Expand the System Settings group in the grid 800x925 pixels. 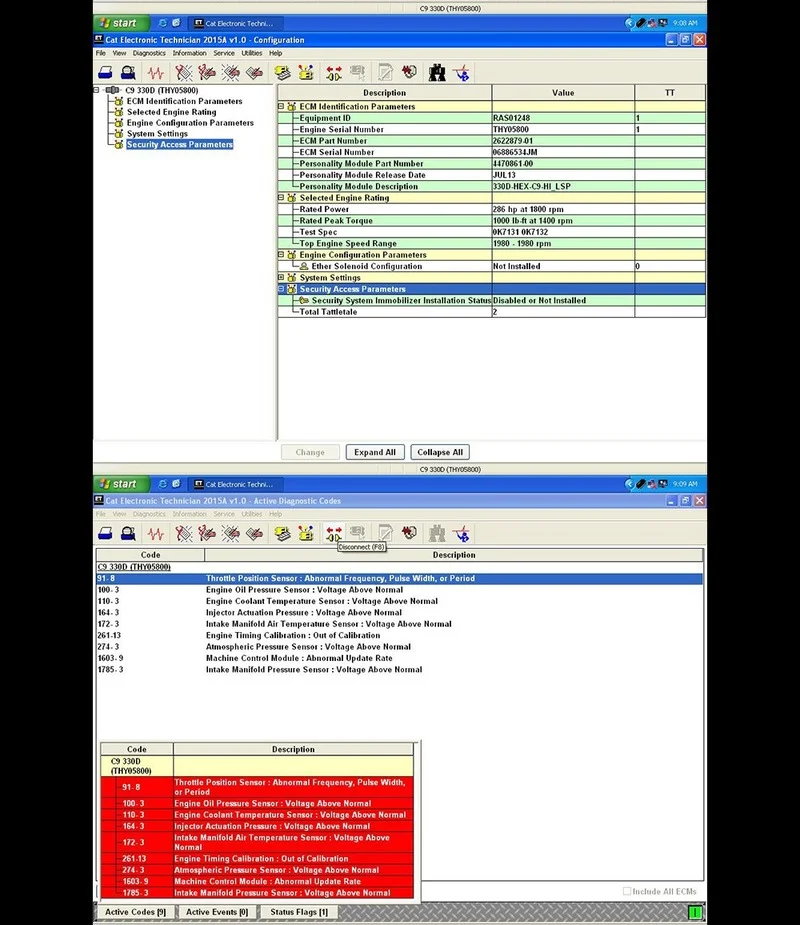pyautogui.click(x=281, y=277)
